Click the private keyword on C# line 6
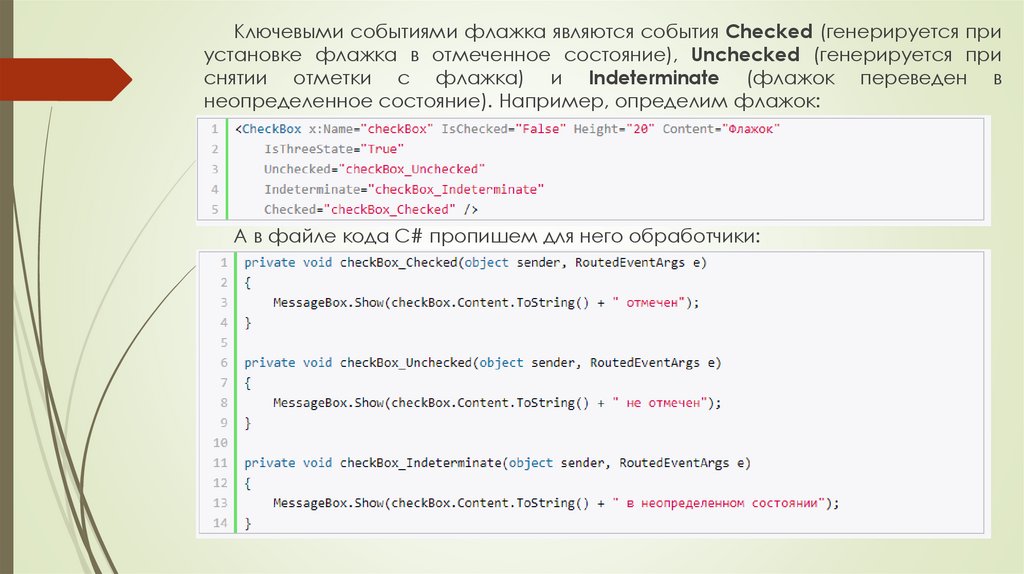Image resolution: width=1024 pixels, height=574 pixels. [x=270, y=362]
